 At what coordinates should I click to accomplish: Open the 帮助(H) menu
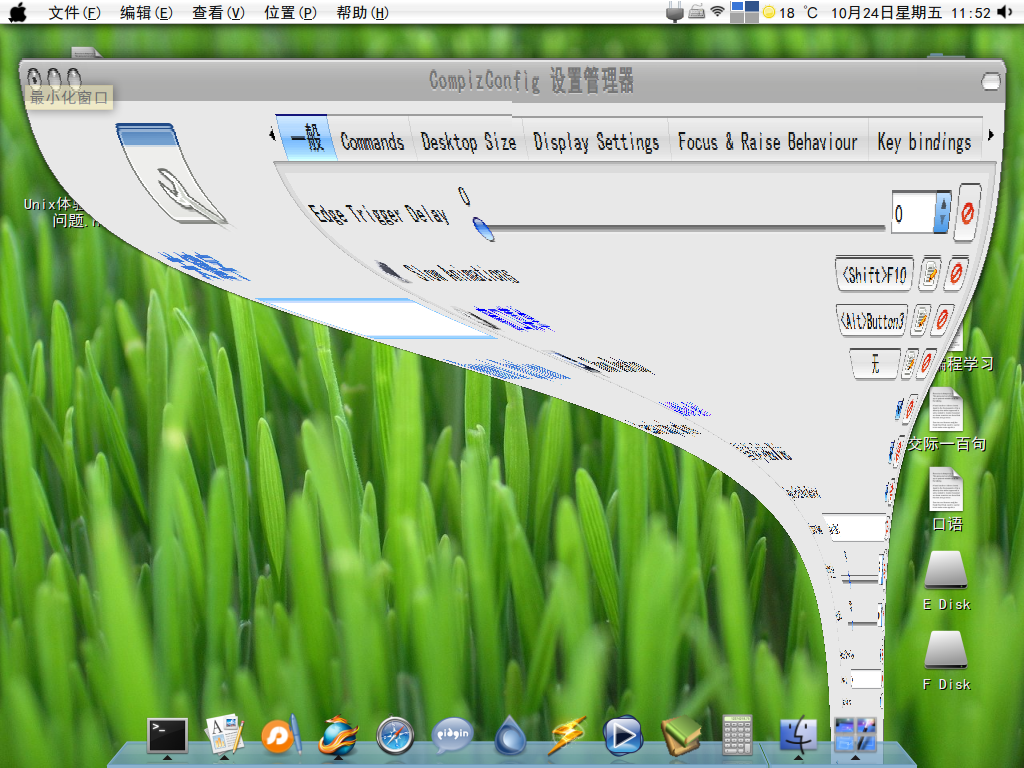coord(362,12)
